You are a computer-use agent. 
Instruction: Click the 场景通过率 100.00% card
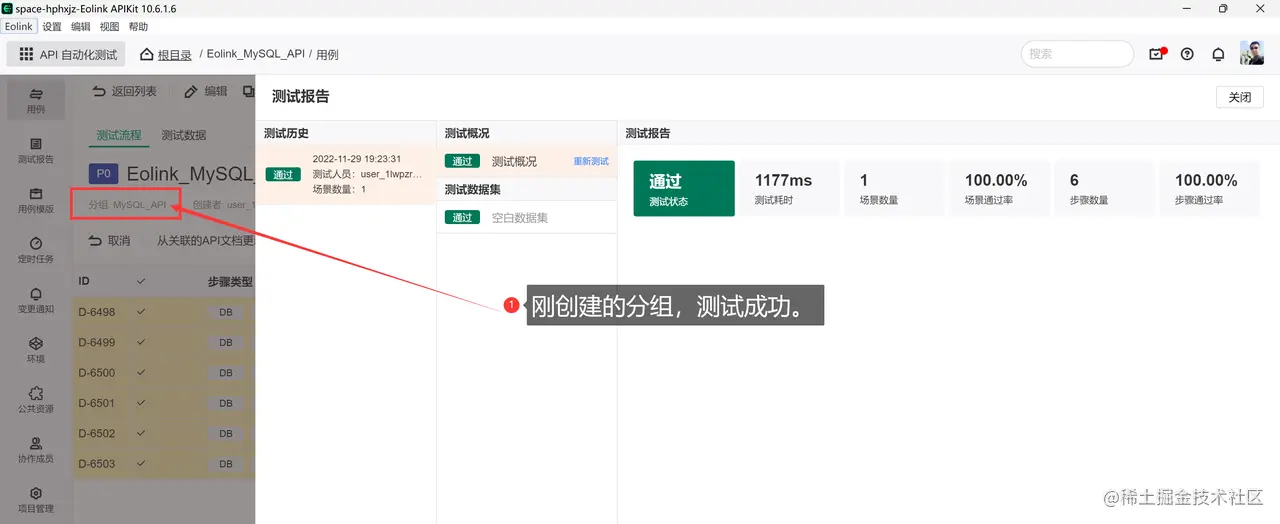(x=999, y=188)
